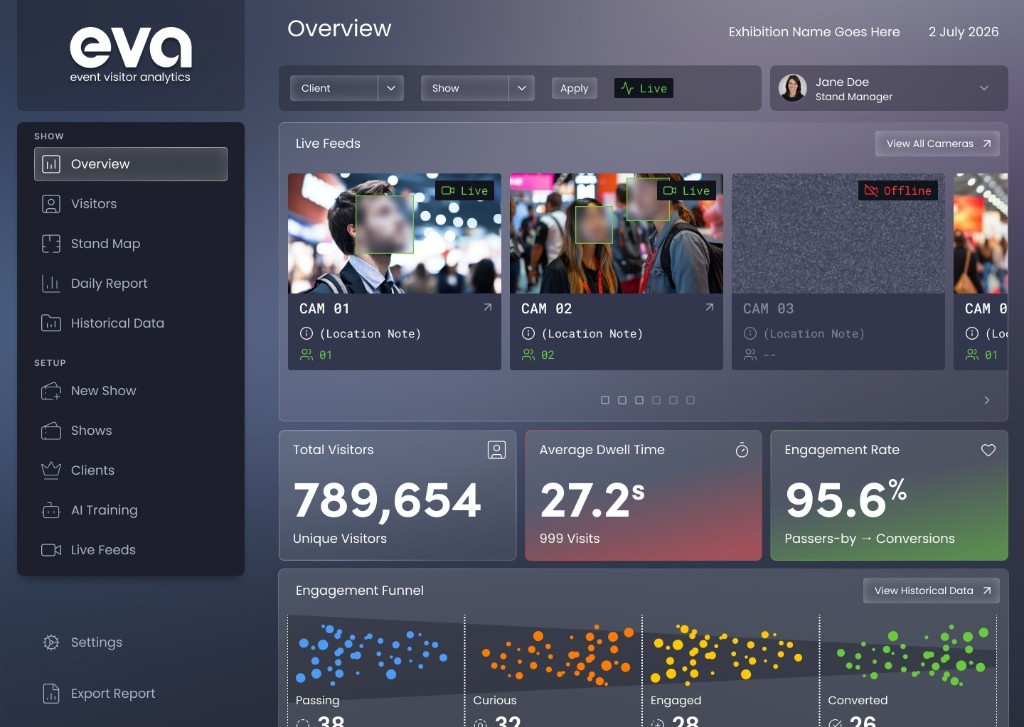This screenshot has width=1024, height=727.
Task: Open the Average Dwell Time card
Action: click(643, 495)
